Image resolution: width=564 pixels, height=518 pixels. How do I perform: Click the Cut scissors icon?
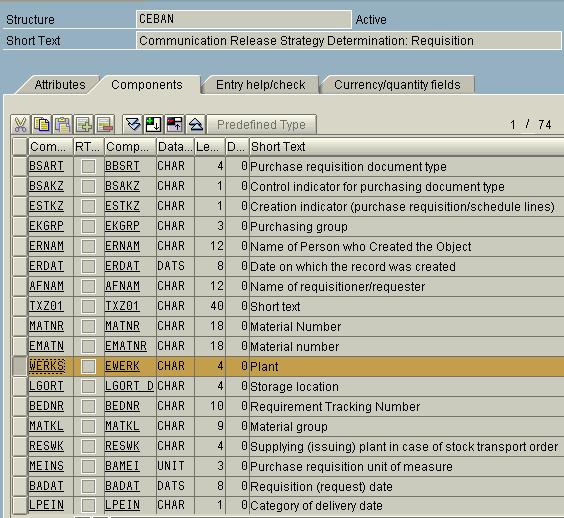pos(21,124)
